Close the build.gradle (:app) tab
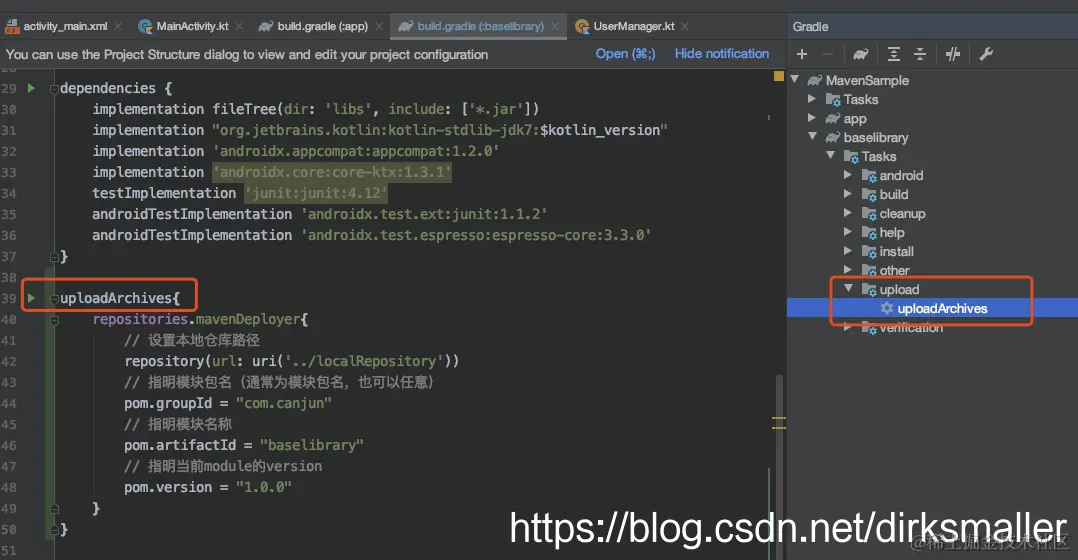 point(379,26)
